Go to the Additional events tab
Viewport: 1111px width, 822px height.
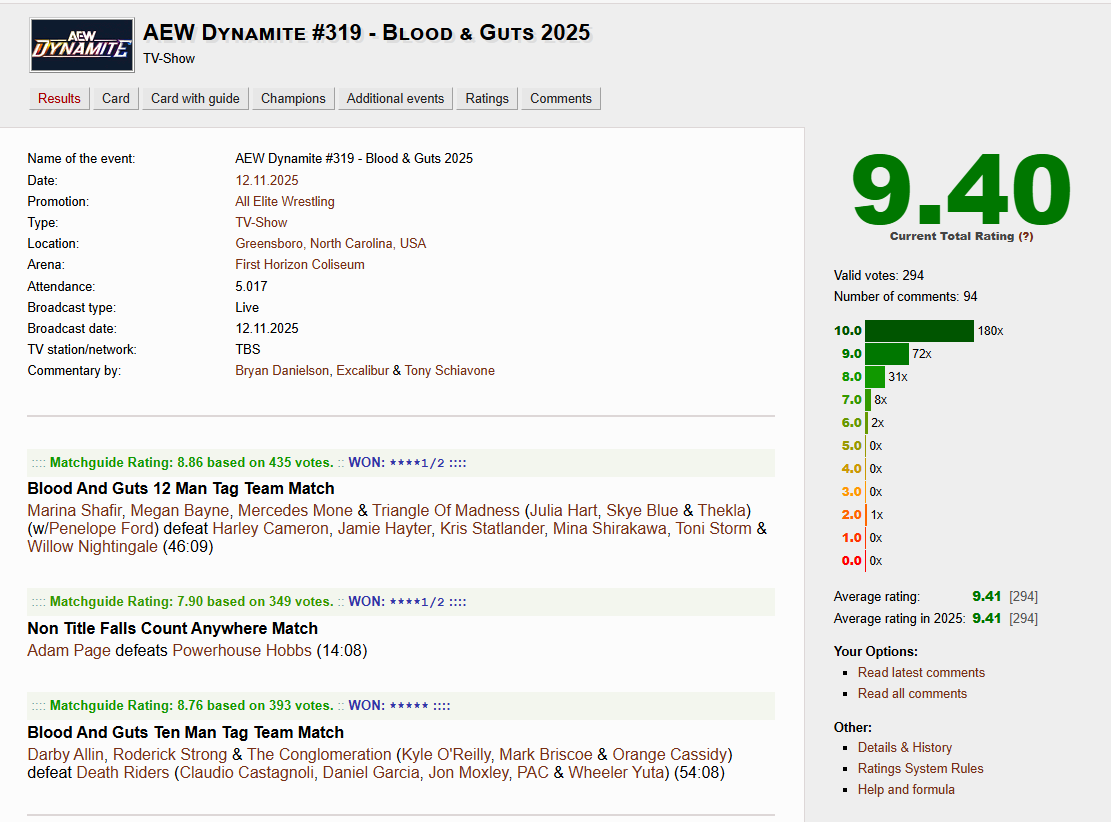click(395, 98)
